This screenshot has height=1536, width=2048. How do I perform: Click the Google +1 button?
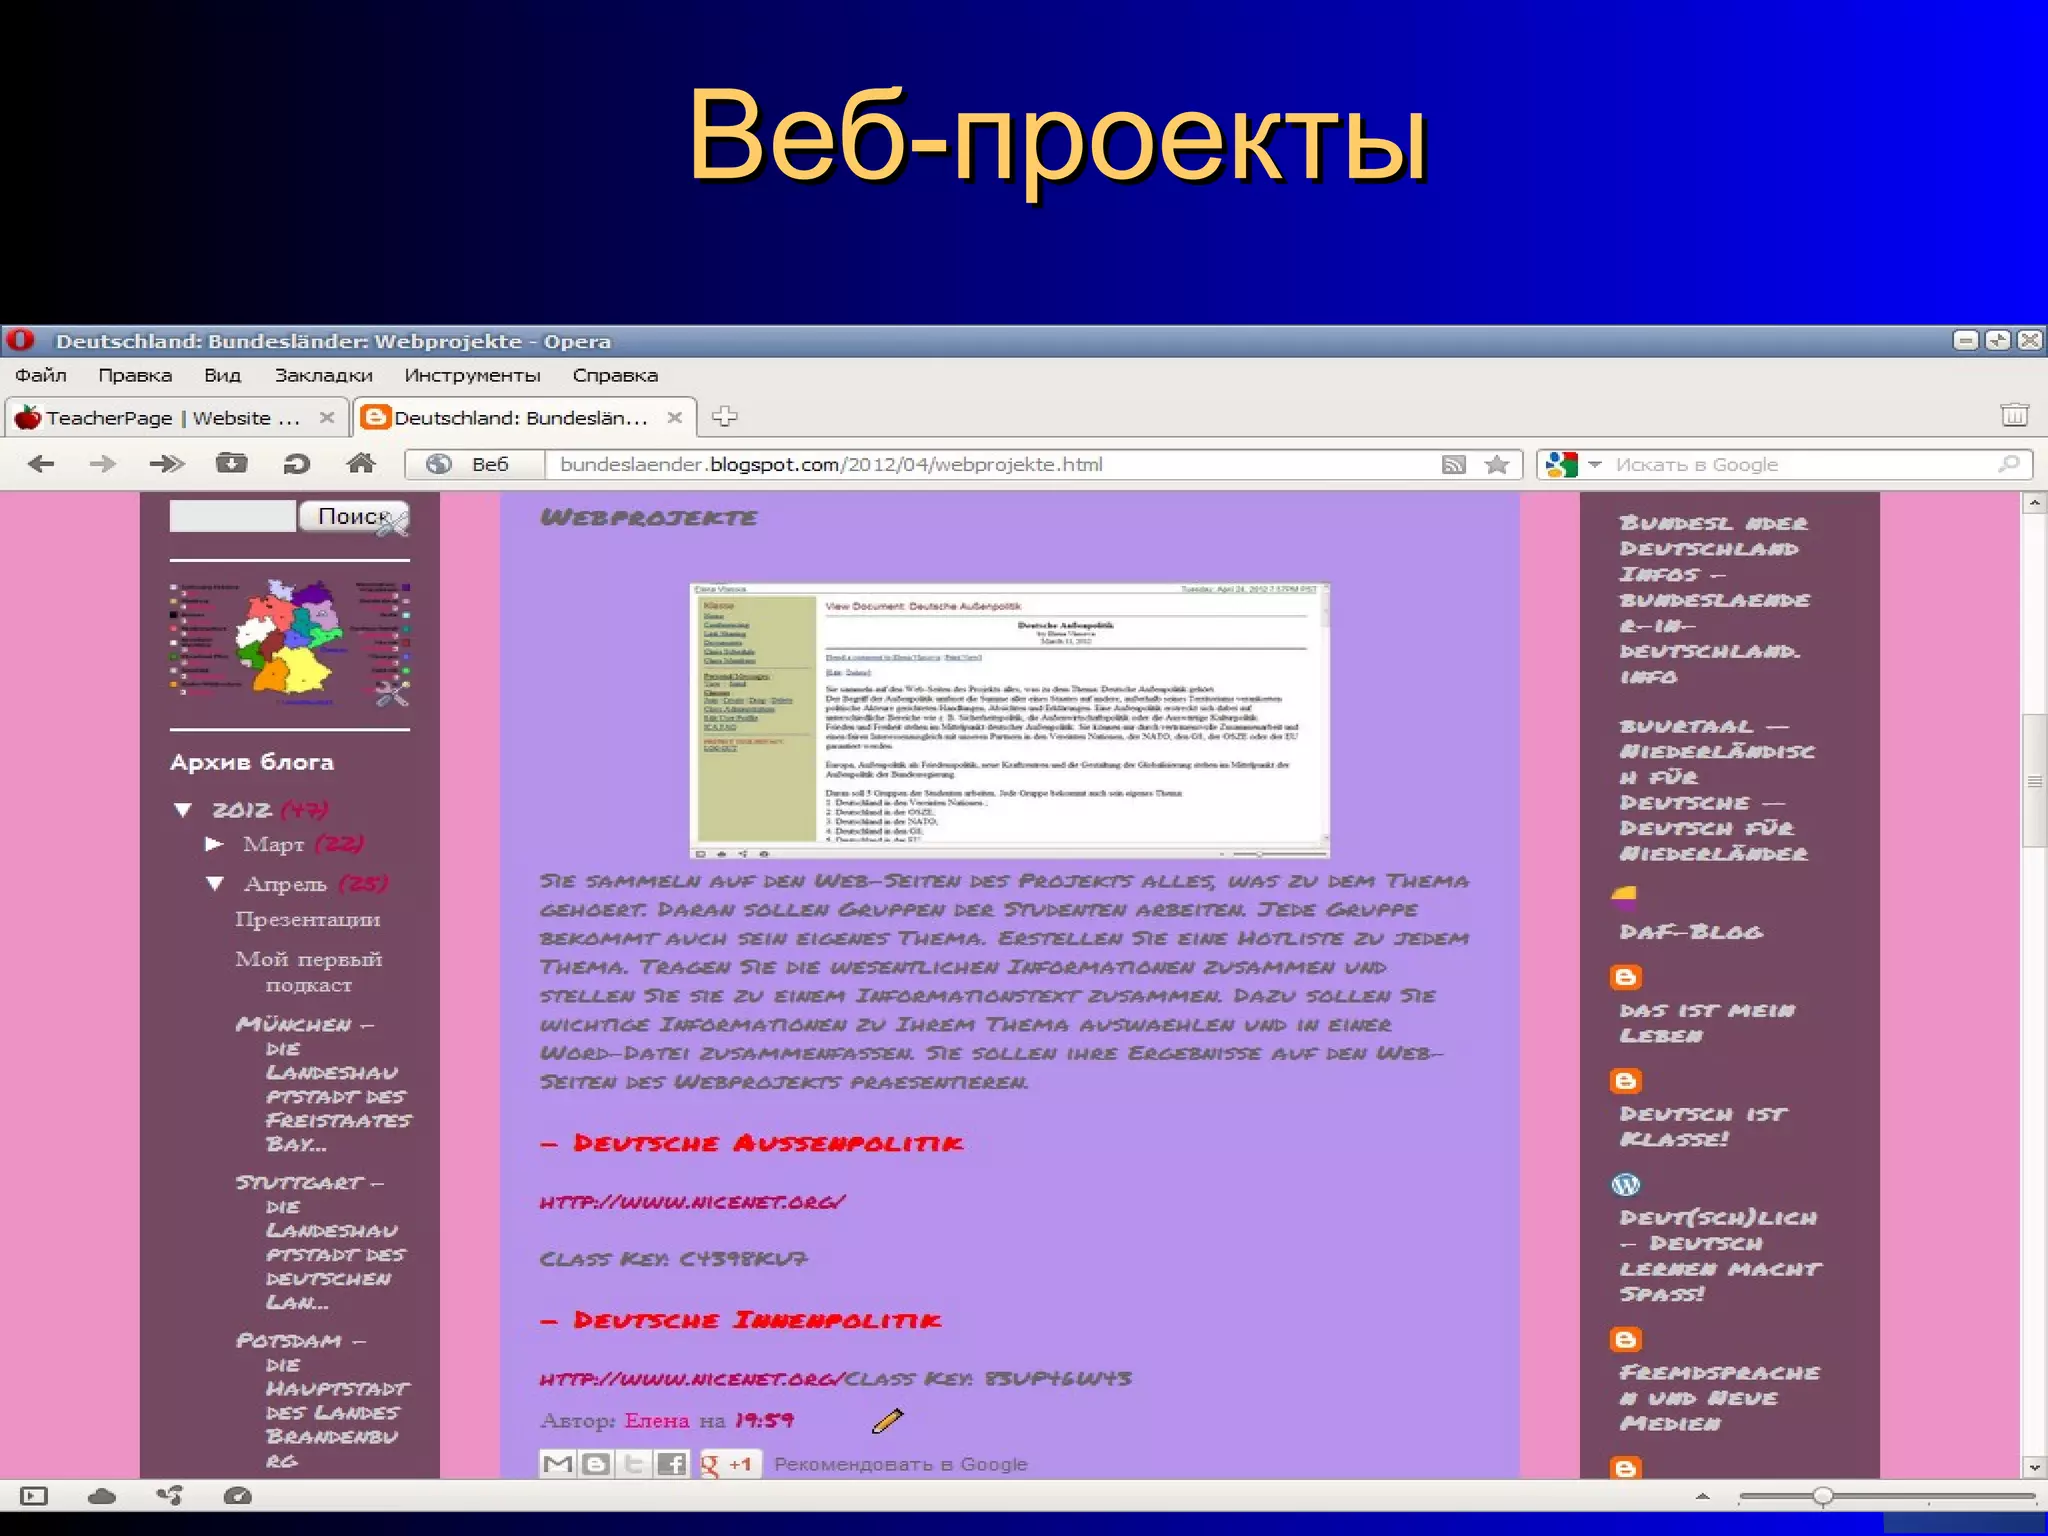click(x=729, y=1464)
